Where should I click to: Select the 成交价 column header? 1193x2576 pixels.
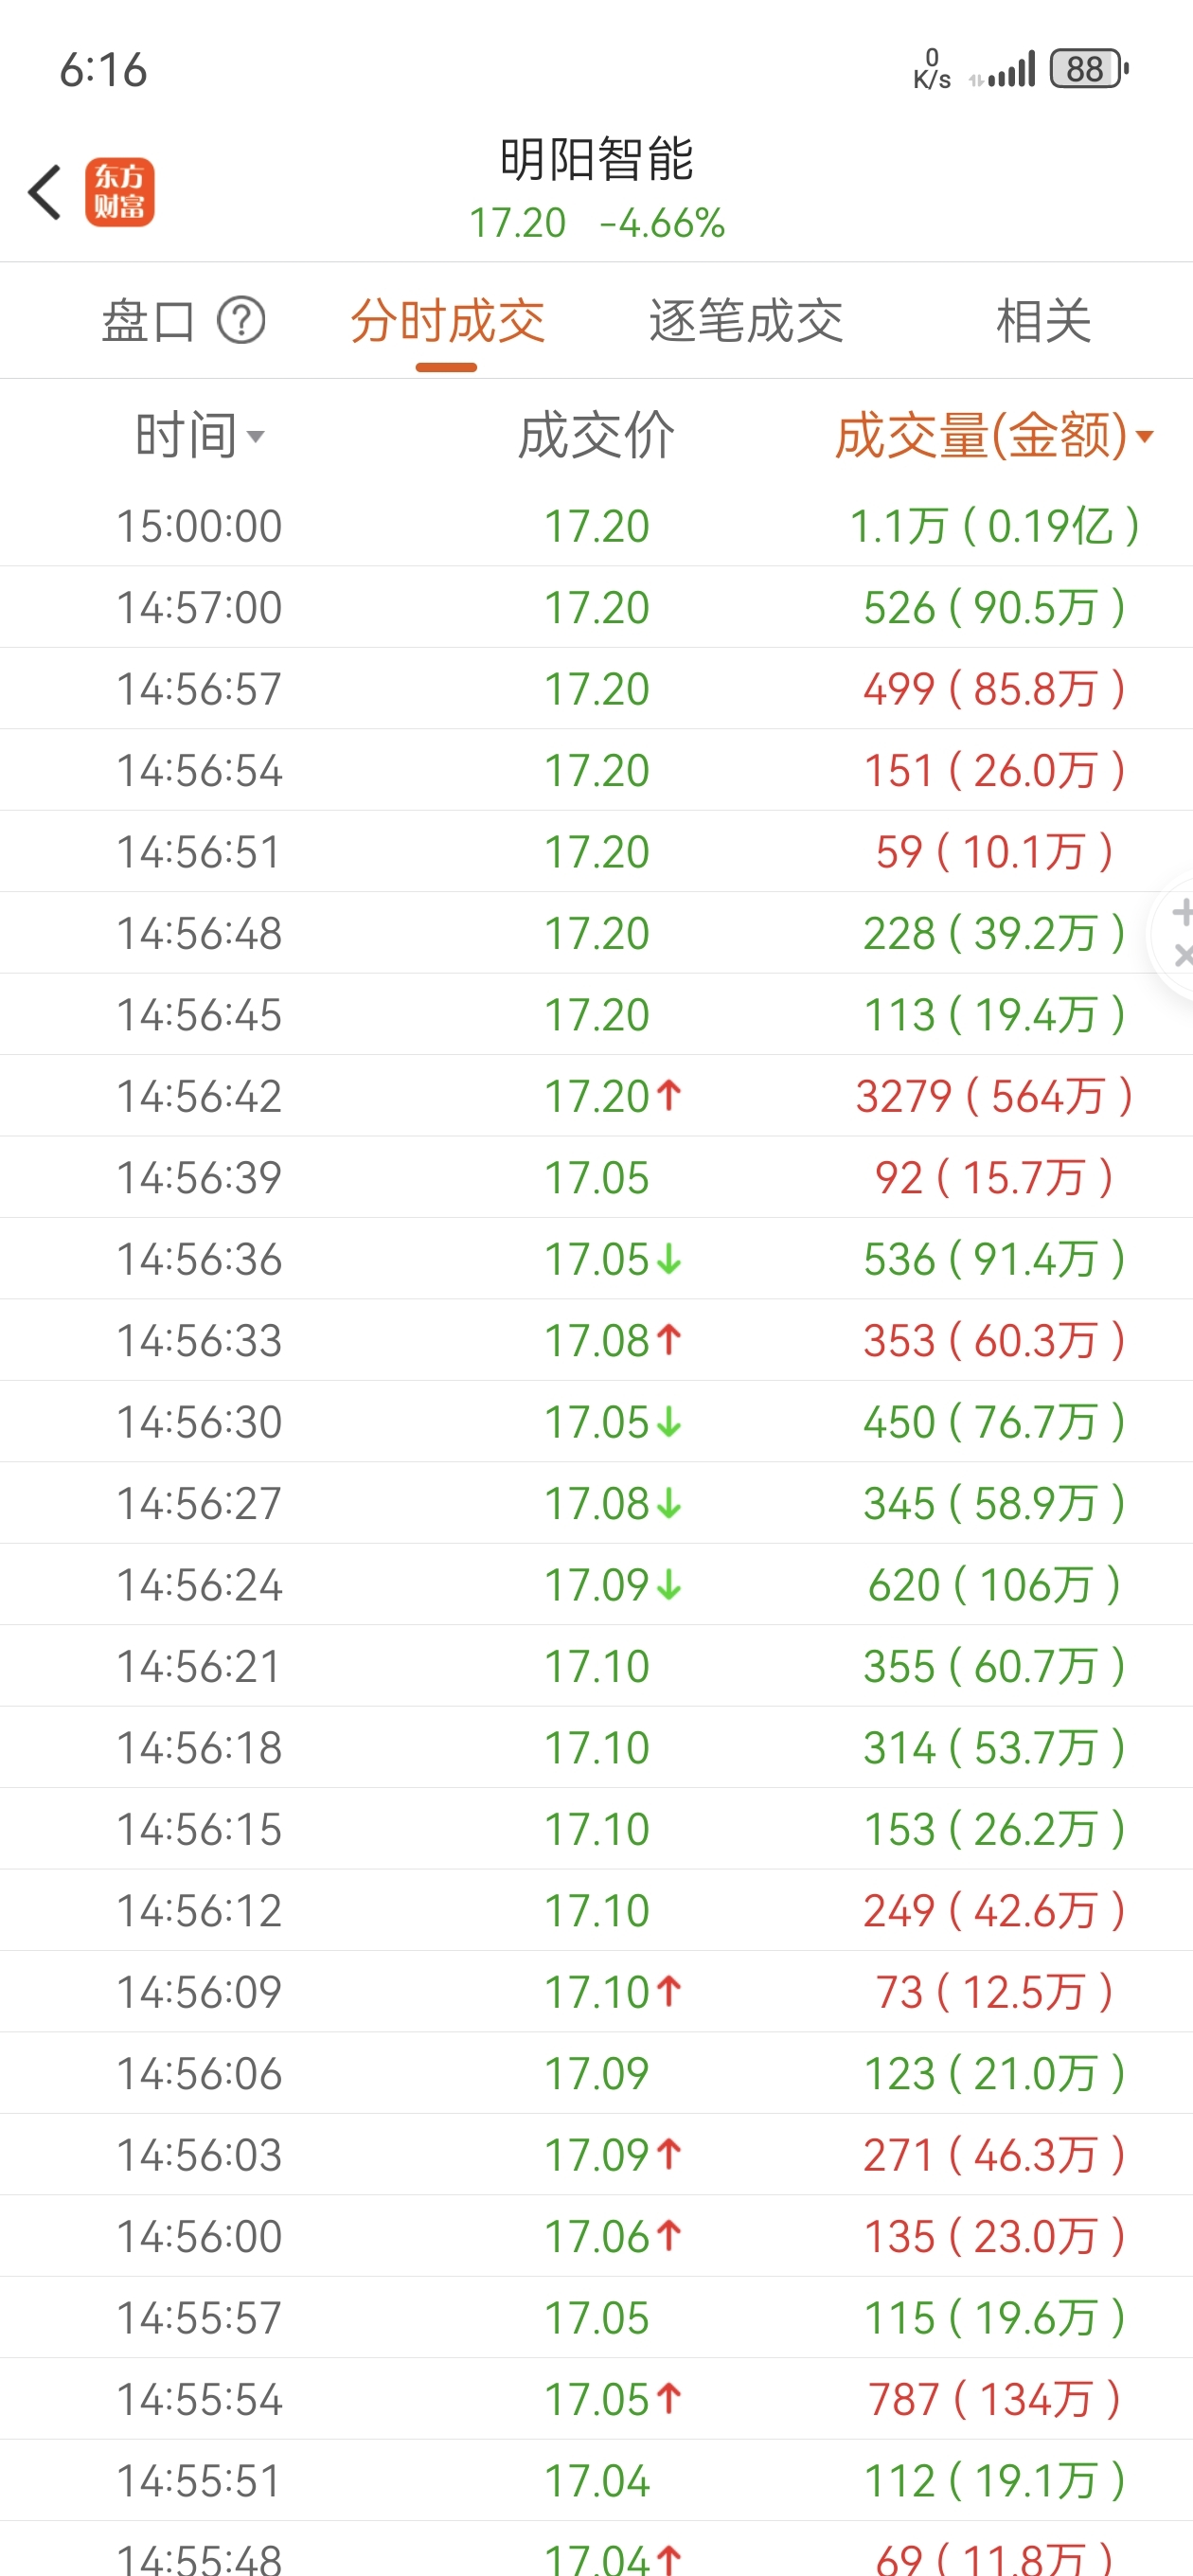coord(596,435)
